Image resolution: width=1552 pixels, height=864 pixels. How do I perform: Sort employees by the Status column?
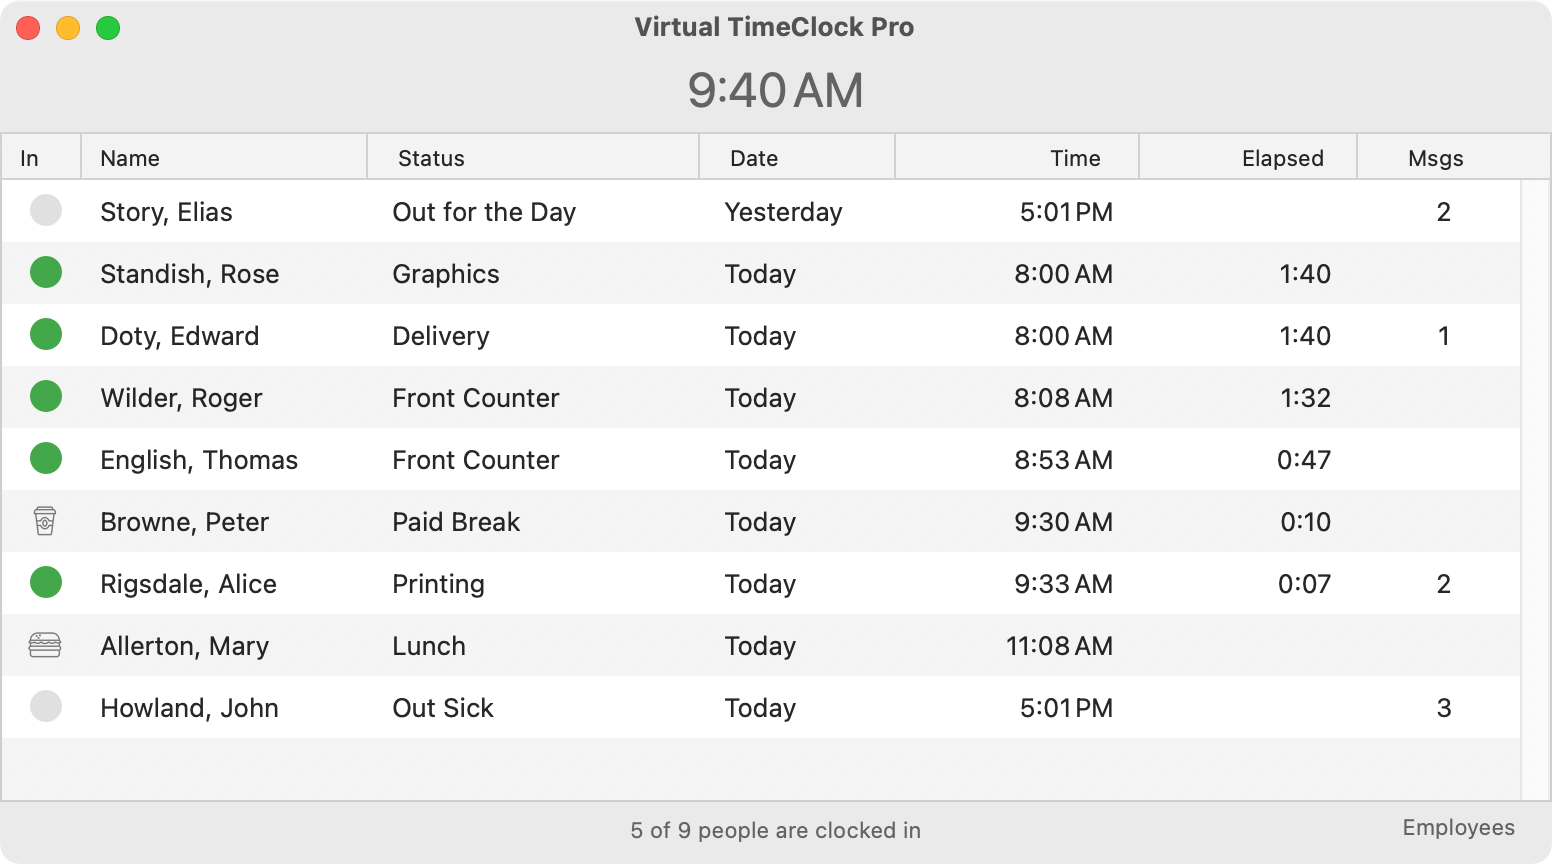(430, 157)
